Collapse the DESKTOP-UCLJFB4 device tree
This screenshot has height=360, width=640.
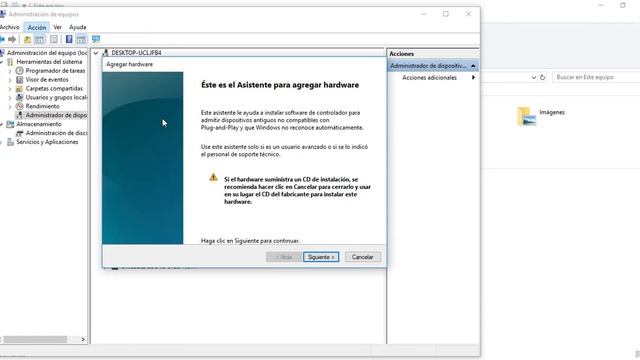tap(96, 53)
